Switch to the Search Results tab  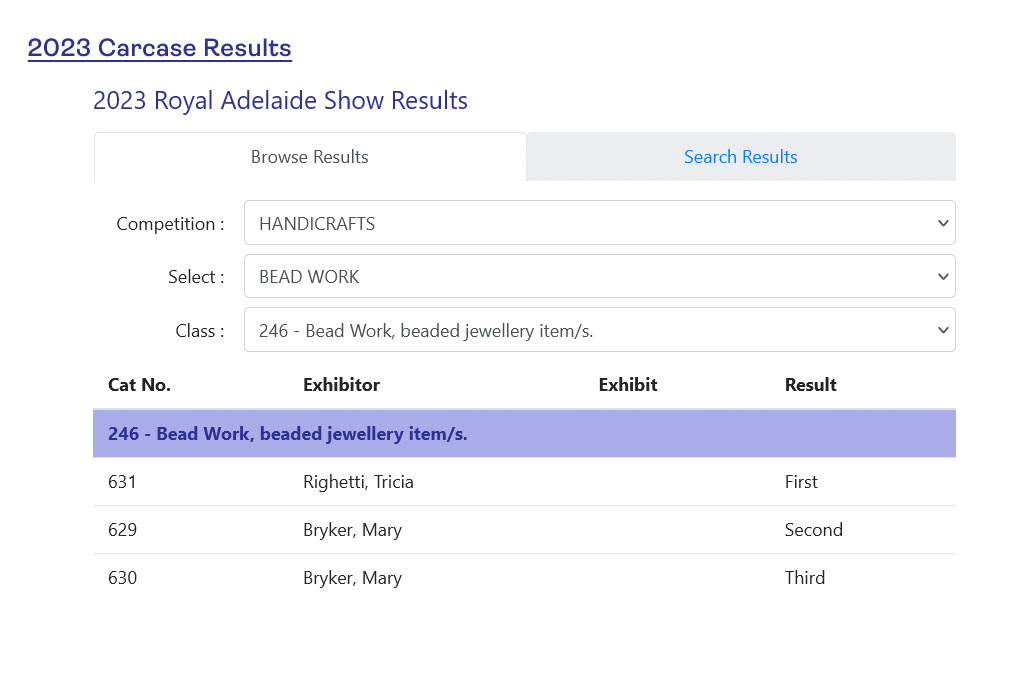[x=740, y=157]
